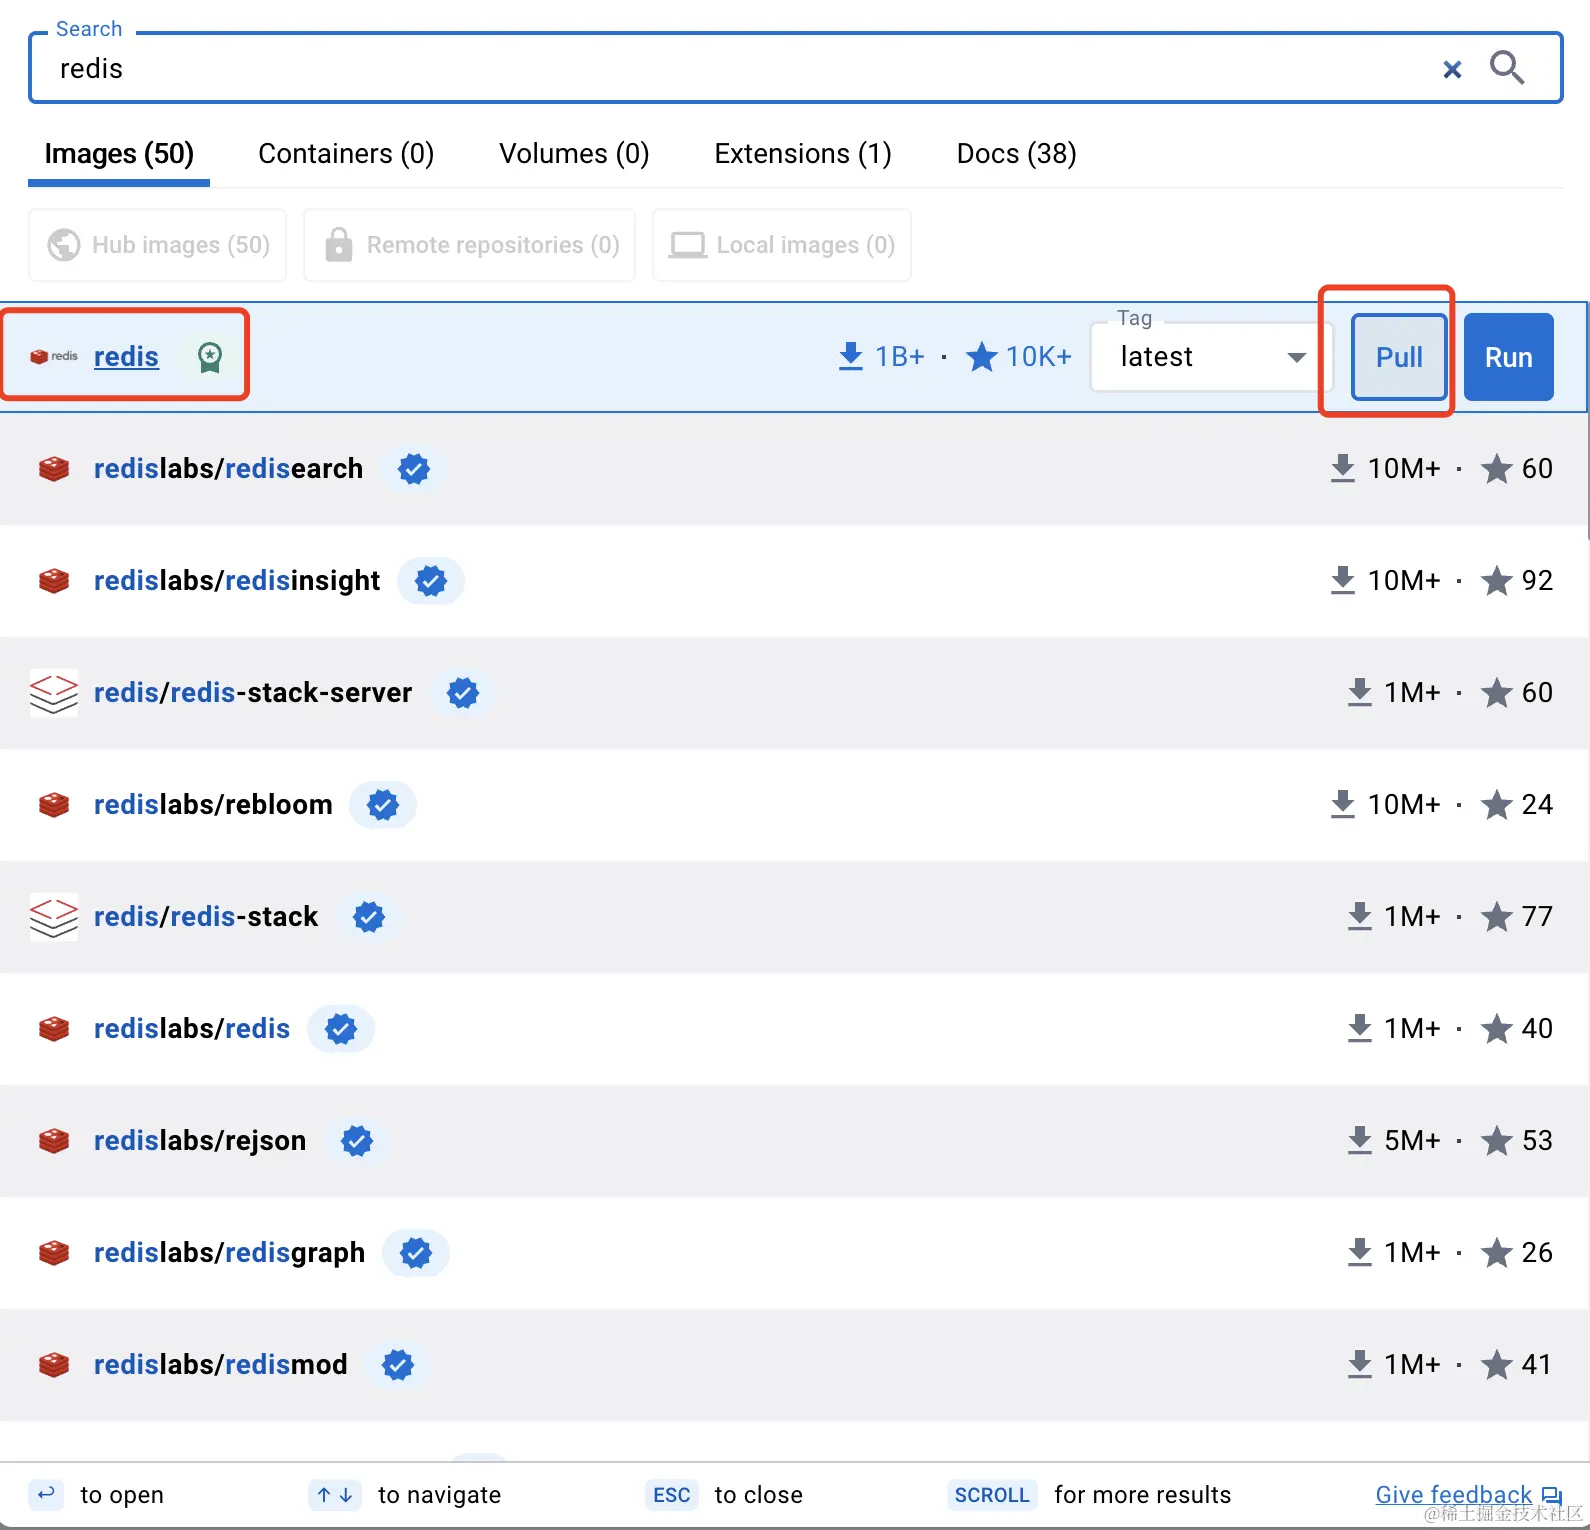Viewport: 1590px width, 1530px height.
Task: Switch to the Images (50) tab
Action: [119, 154]
